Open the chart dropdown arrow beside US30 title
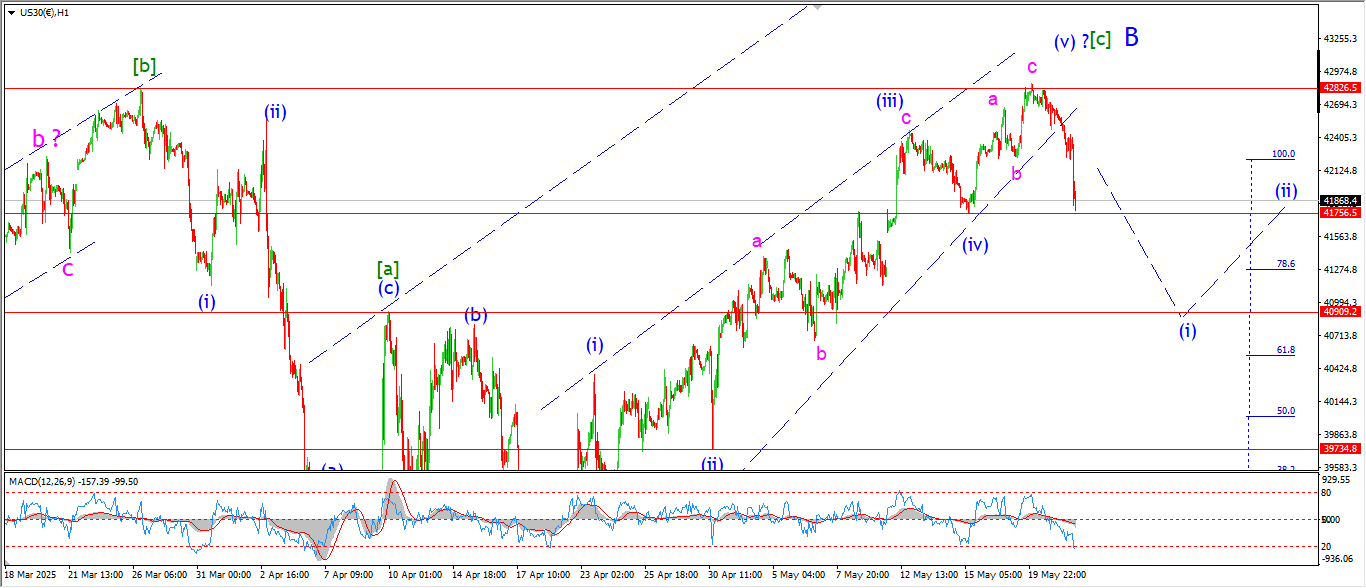 (x=10, y=12)
